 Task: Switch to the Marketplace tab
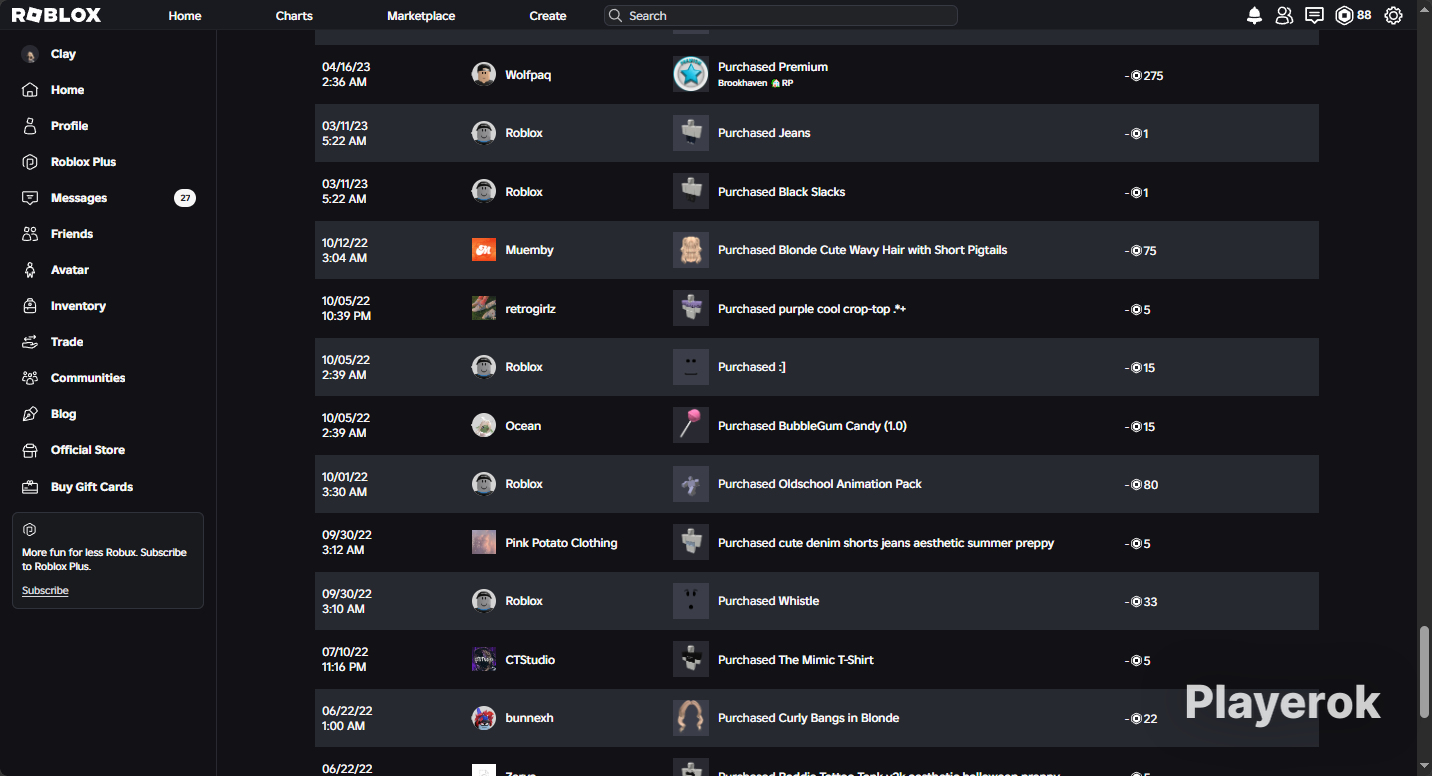pyautogui.click(x=421, y=16)
